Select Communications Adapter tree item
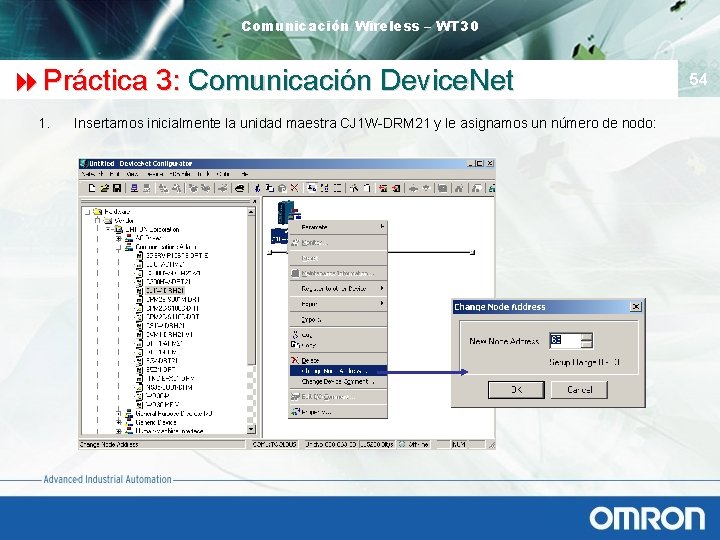 click(167, 247)
